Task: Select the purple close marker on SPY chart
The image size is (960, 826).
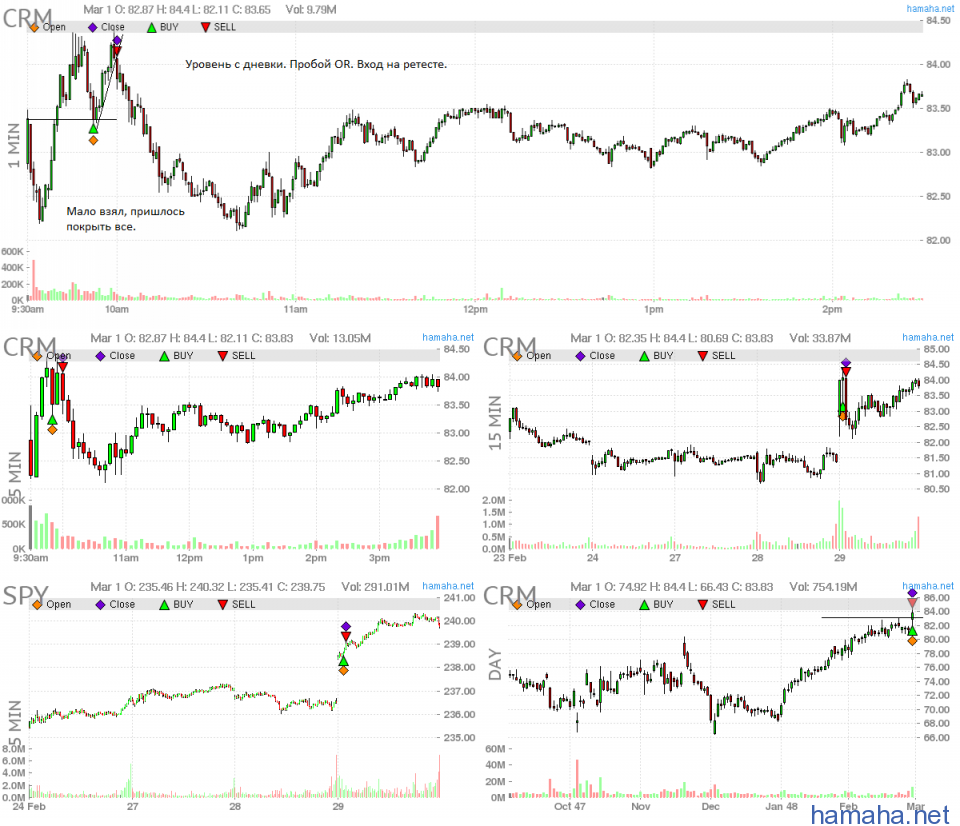Action: coord(346,626)
